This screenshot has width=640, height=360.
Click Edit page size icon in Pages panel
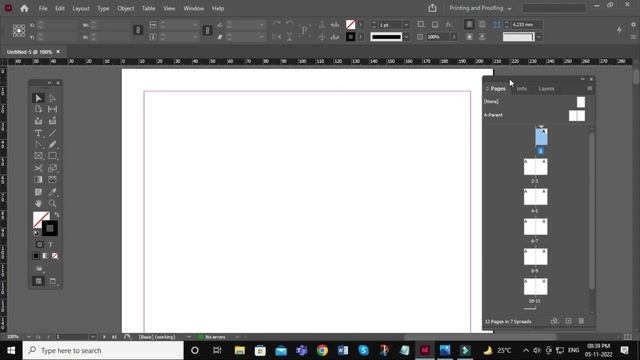(554, 321)
